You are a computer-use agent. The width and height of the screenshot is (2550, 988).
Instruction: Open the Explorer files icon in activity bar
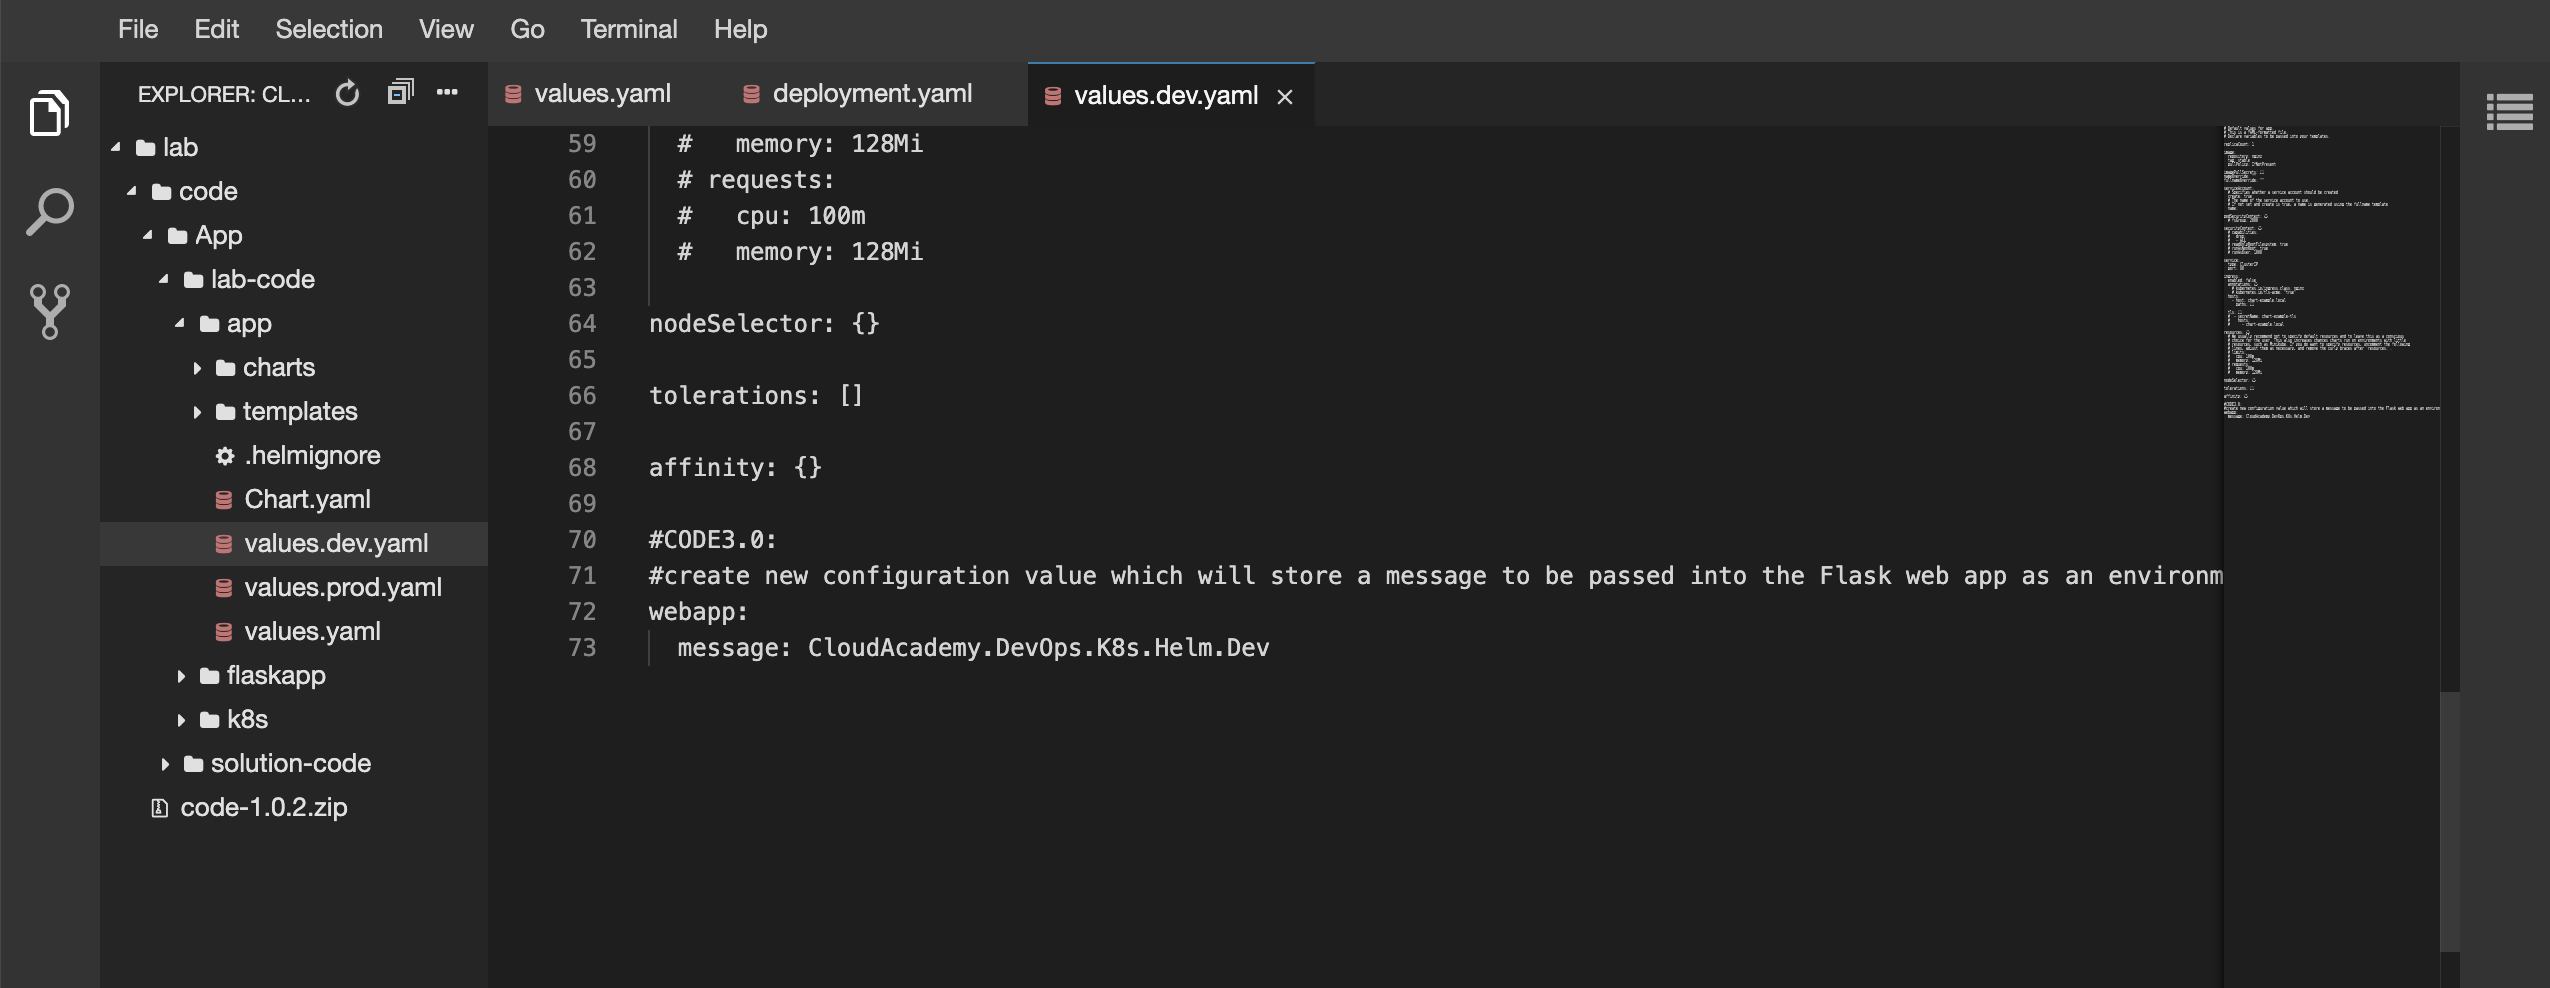pos(49,112)
